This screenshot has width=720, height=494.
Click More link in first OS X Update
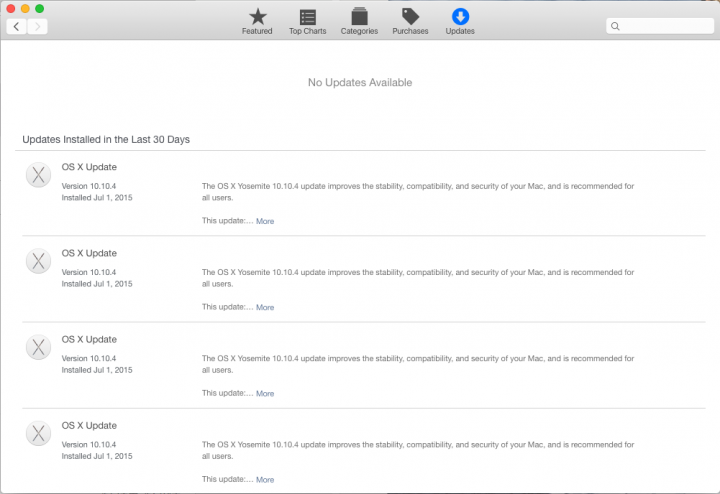tap(265, 221)
